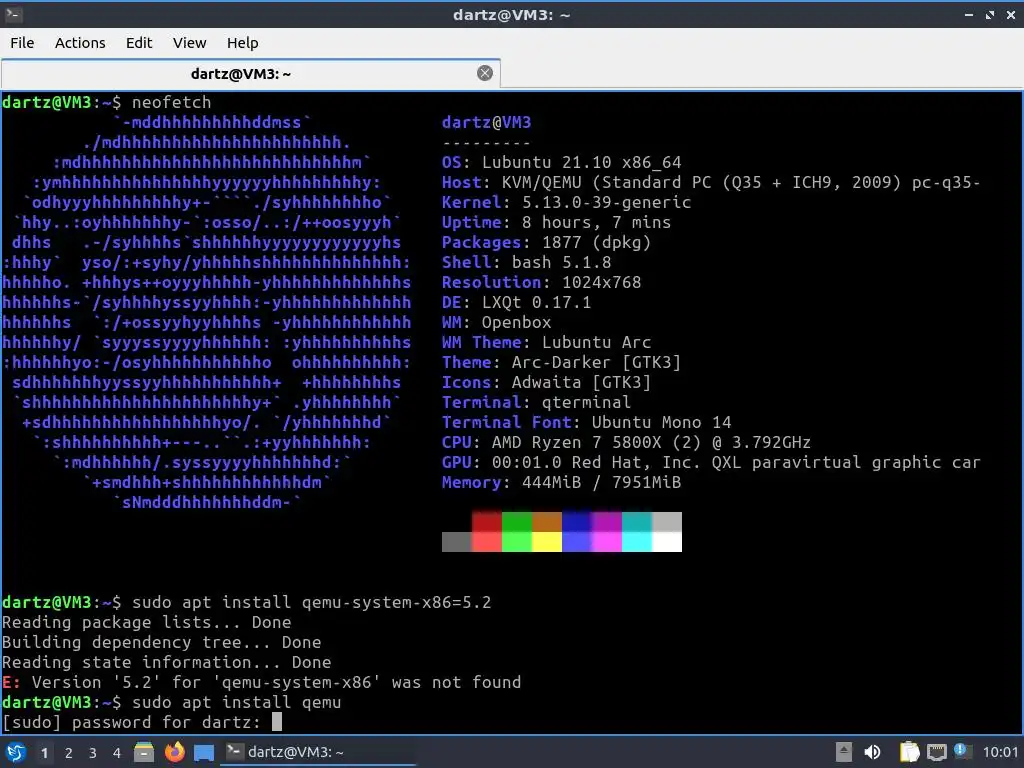
Task: Click the 'neofetch' command on the first line
Action: (172, 103)
